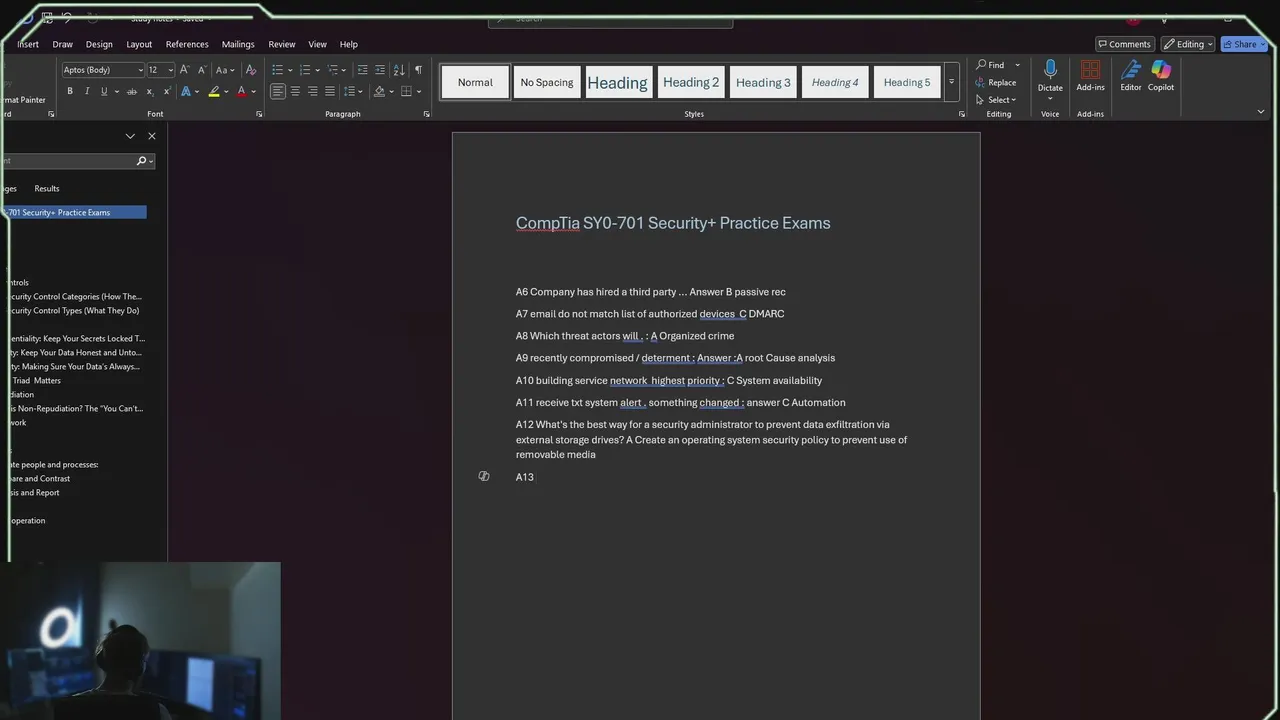Open the Aptos (Body) font name dropdown

140,70
